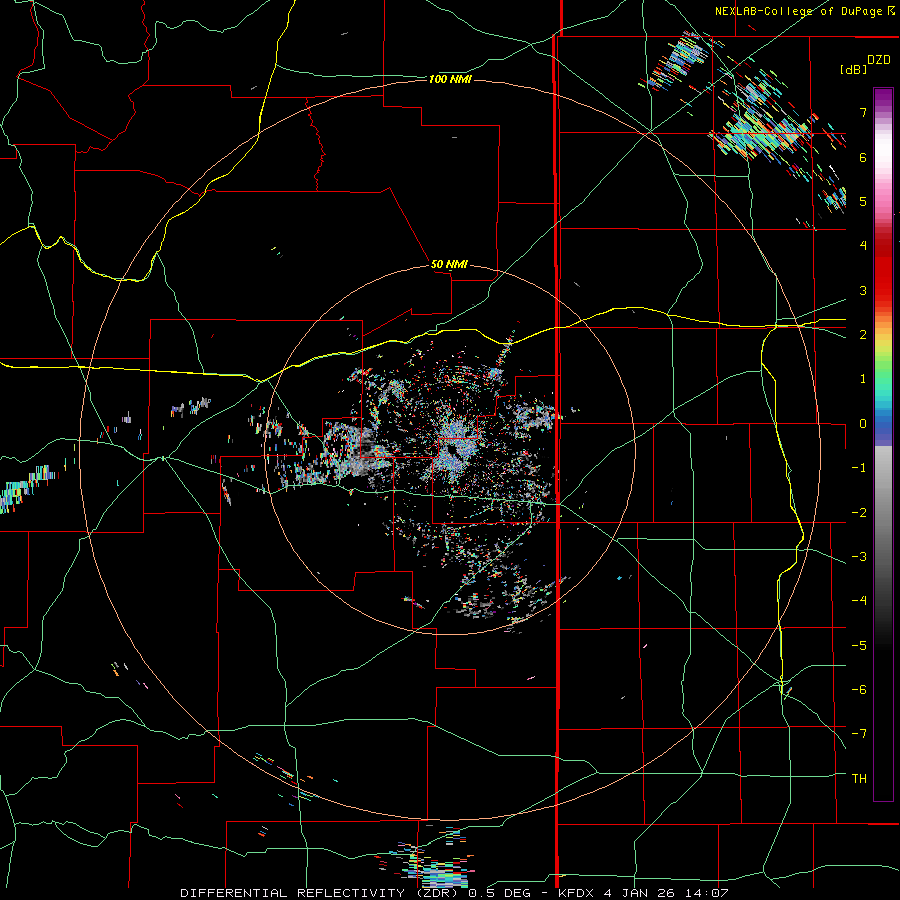Click the 5 dB colorbar label
Image resolution: width=900 pixels, height=900 pixels.
[x=863, y=201]
